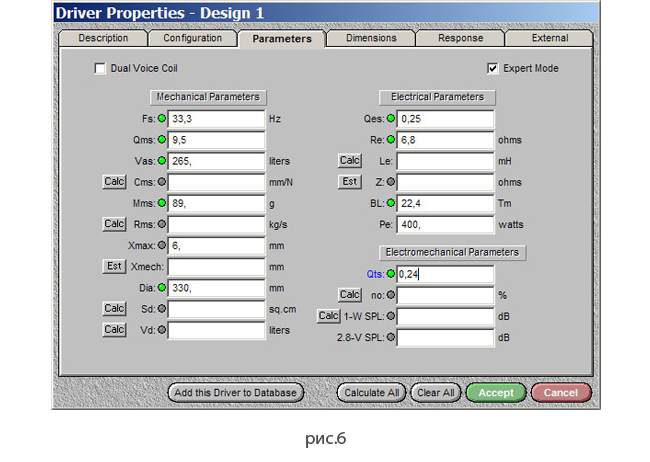Click the gray indicator beside 1-W SPL
Viewport: 650px width, 462px height.
click(390, 316)
